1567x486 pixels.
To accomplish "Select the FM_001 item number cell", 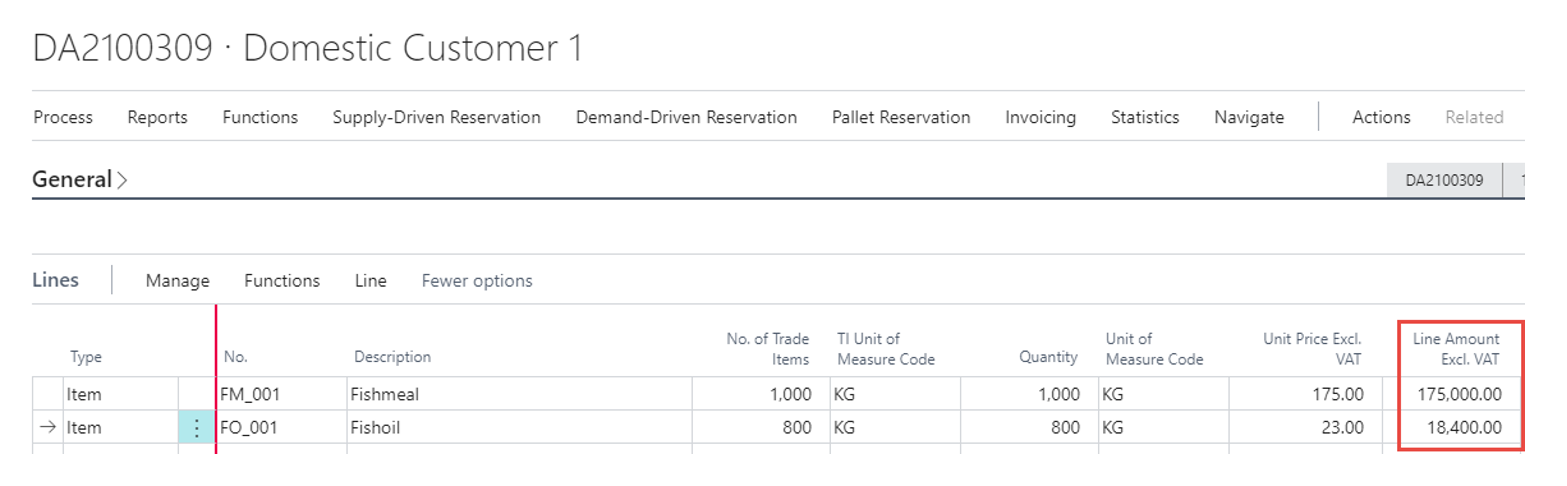I will tap(250, 394).
